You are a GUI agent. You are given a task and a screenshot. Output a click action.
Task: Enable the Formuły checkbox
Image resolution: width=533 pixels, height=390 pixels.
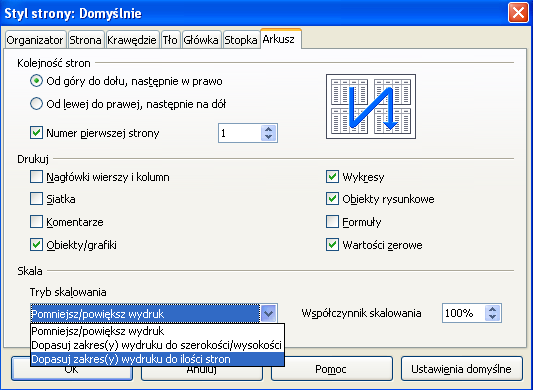pos(332,222)
